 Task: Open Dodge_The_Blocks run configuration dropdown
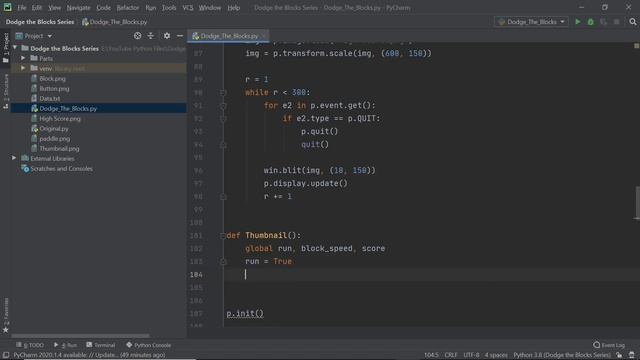point(531,22)
